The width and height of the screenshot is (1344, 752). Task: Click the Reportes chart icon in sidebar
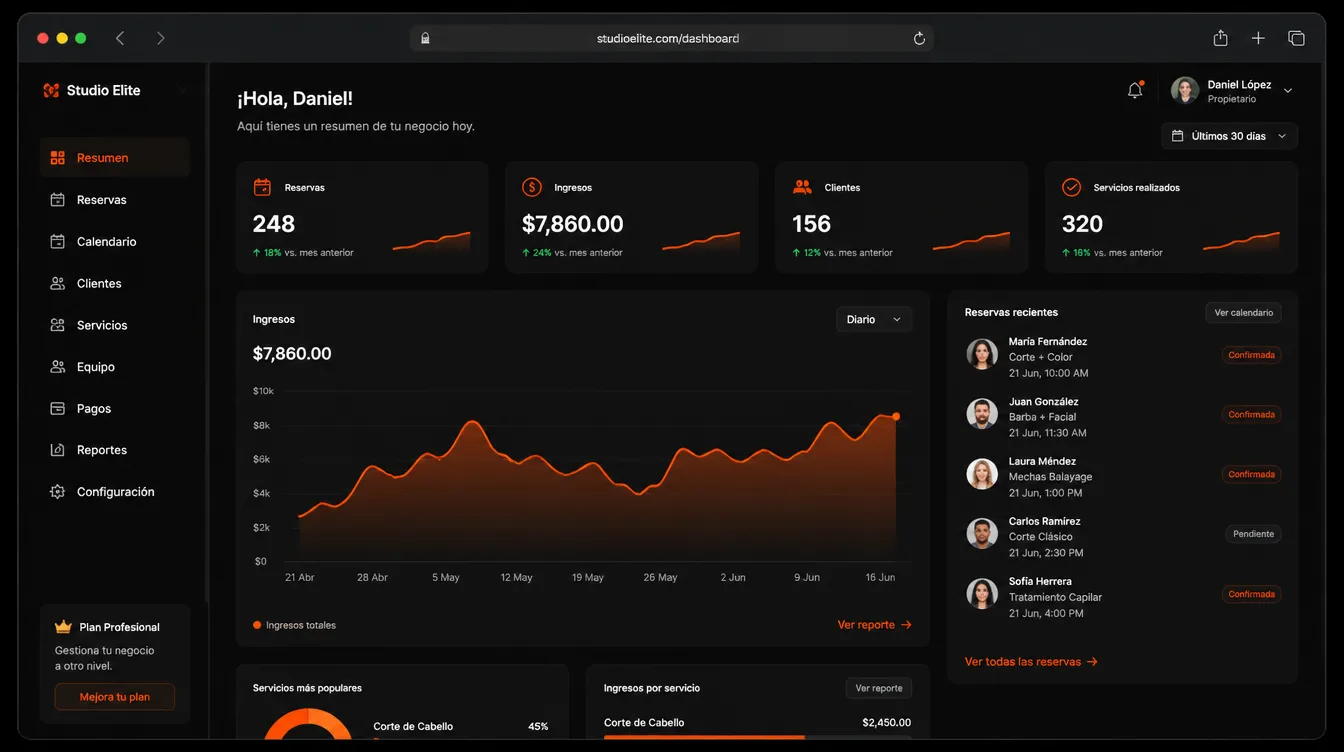coord(57,450)
